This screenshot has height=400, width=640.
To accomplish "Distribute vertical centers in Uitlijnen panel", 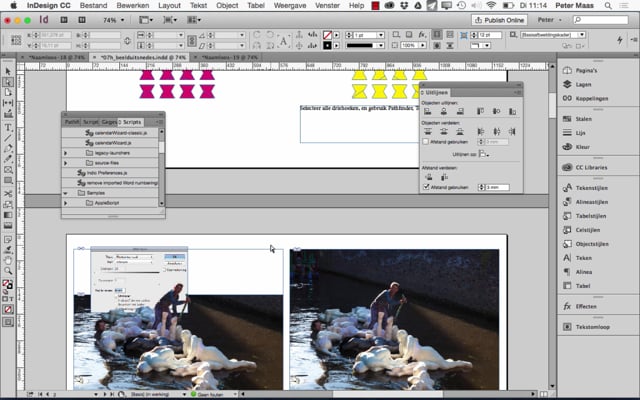I will click(444, 131).
